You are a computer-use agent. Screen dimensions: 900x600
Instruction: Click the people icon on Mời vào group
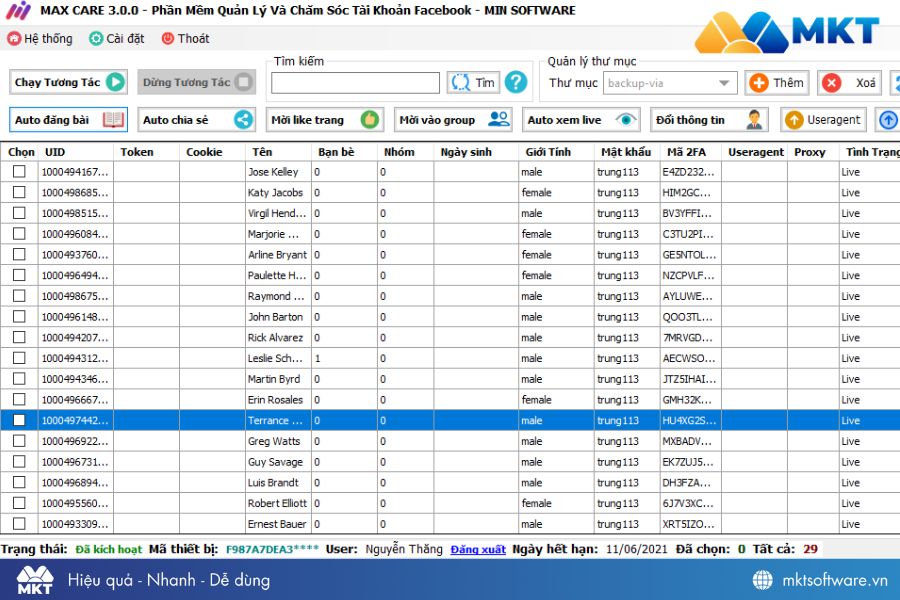[498, 119]
